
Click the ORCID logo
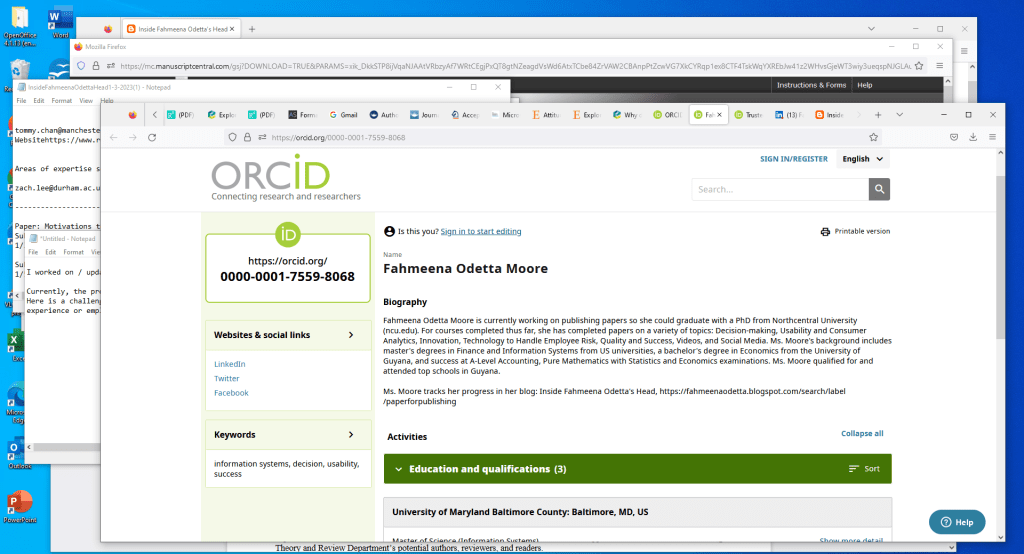click(x=285, y=177)
